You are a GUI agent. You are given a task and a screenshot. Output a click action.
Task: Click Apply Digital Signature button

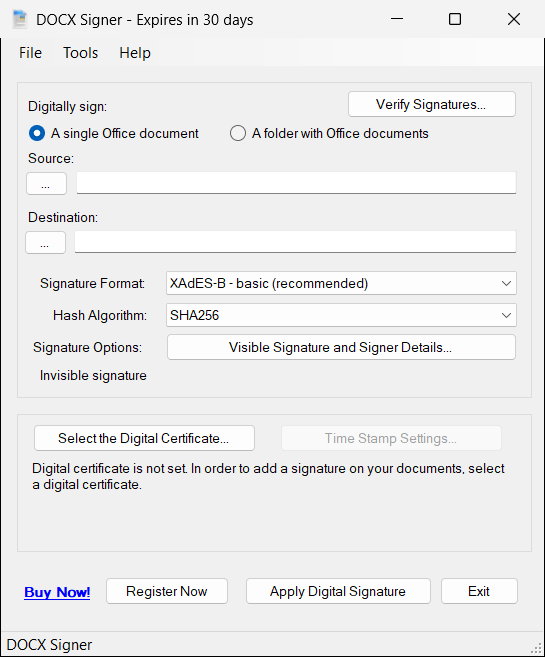click(x=338, y=591)
